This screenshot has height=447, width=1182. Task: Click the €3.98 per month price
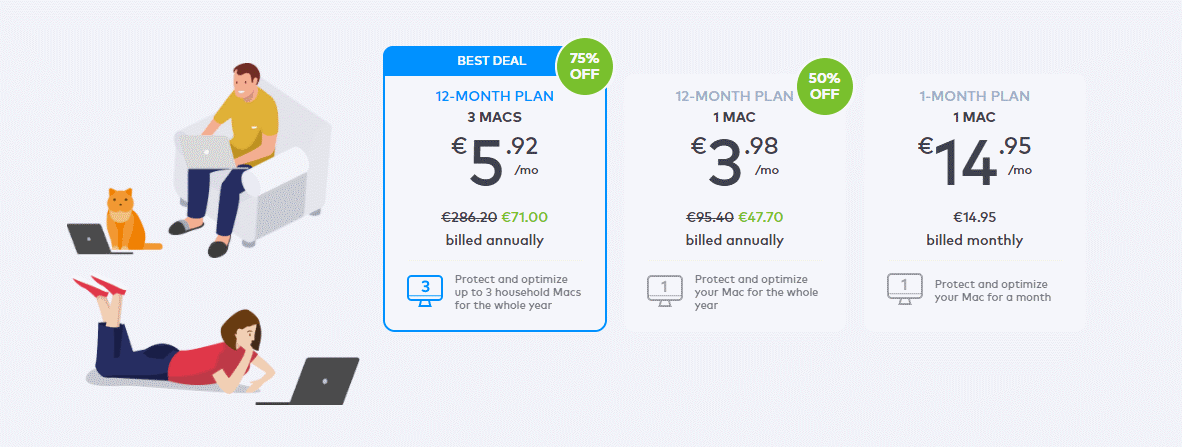(734, 161)
